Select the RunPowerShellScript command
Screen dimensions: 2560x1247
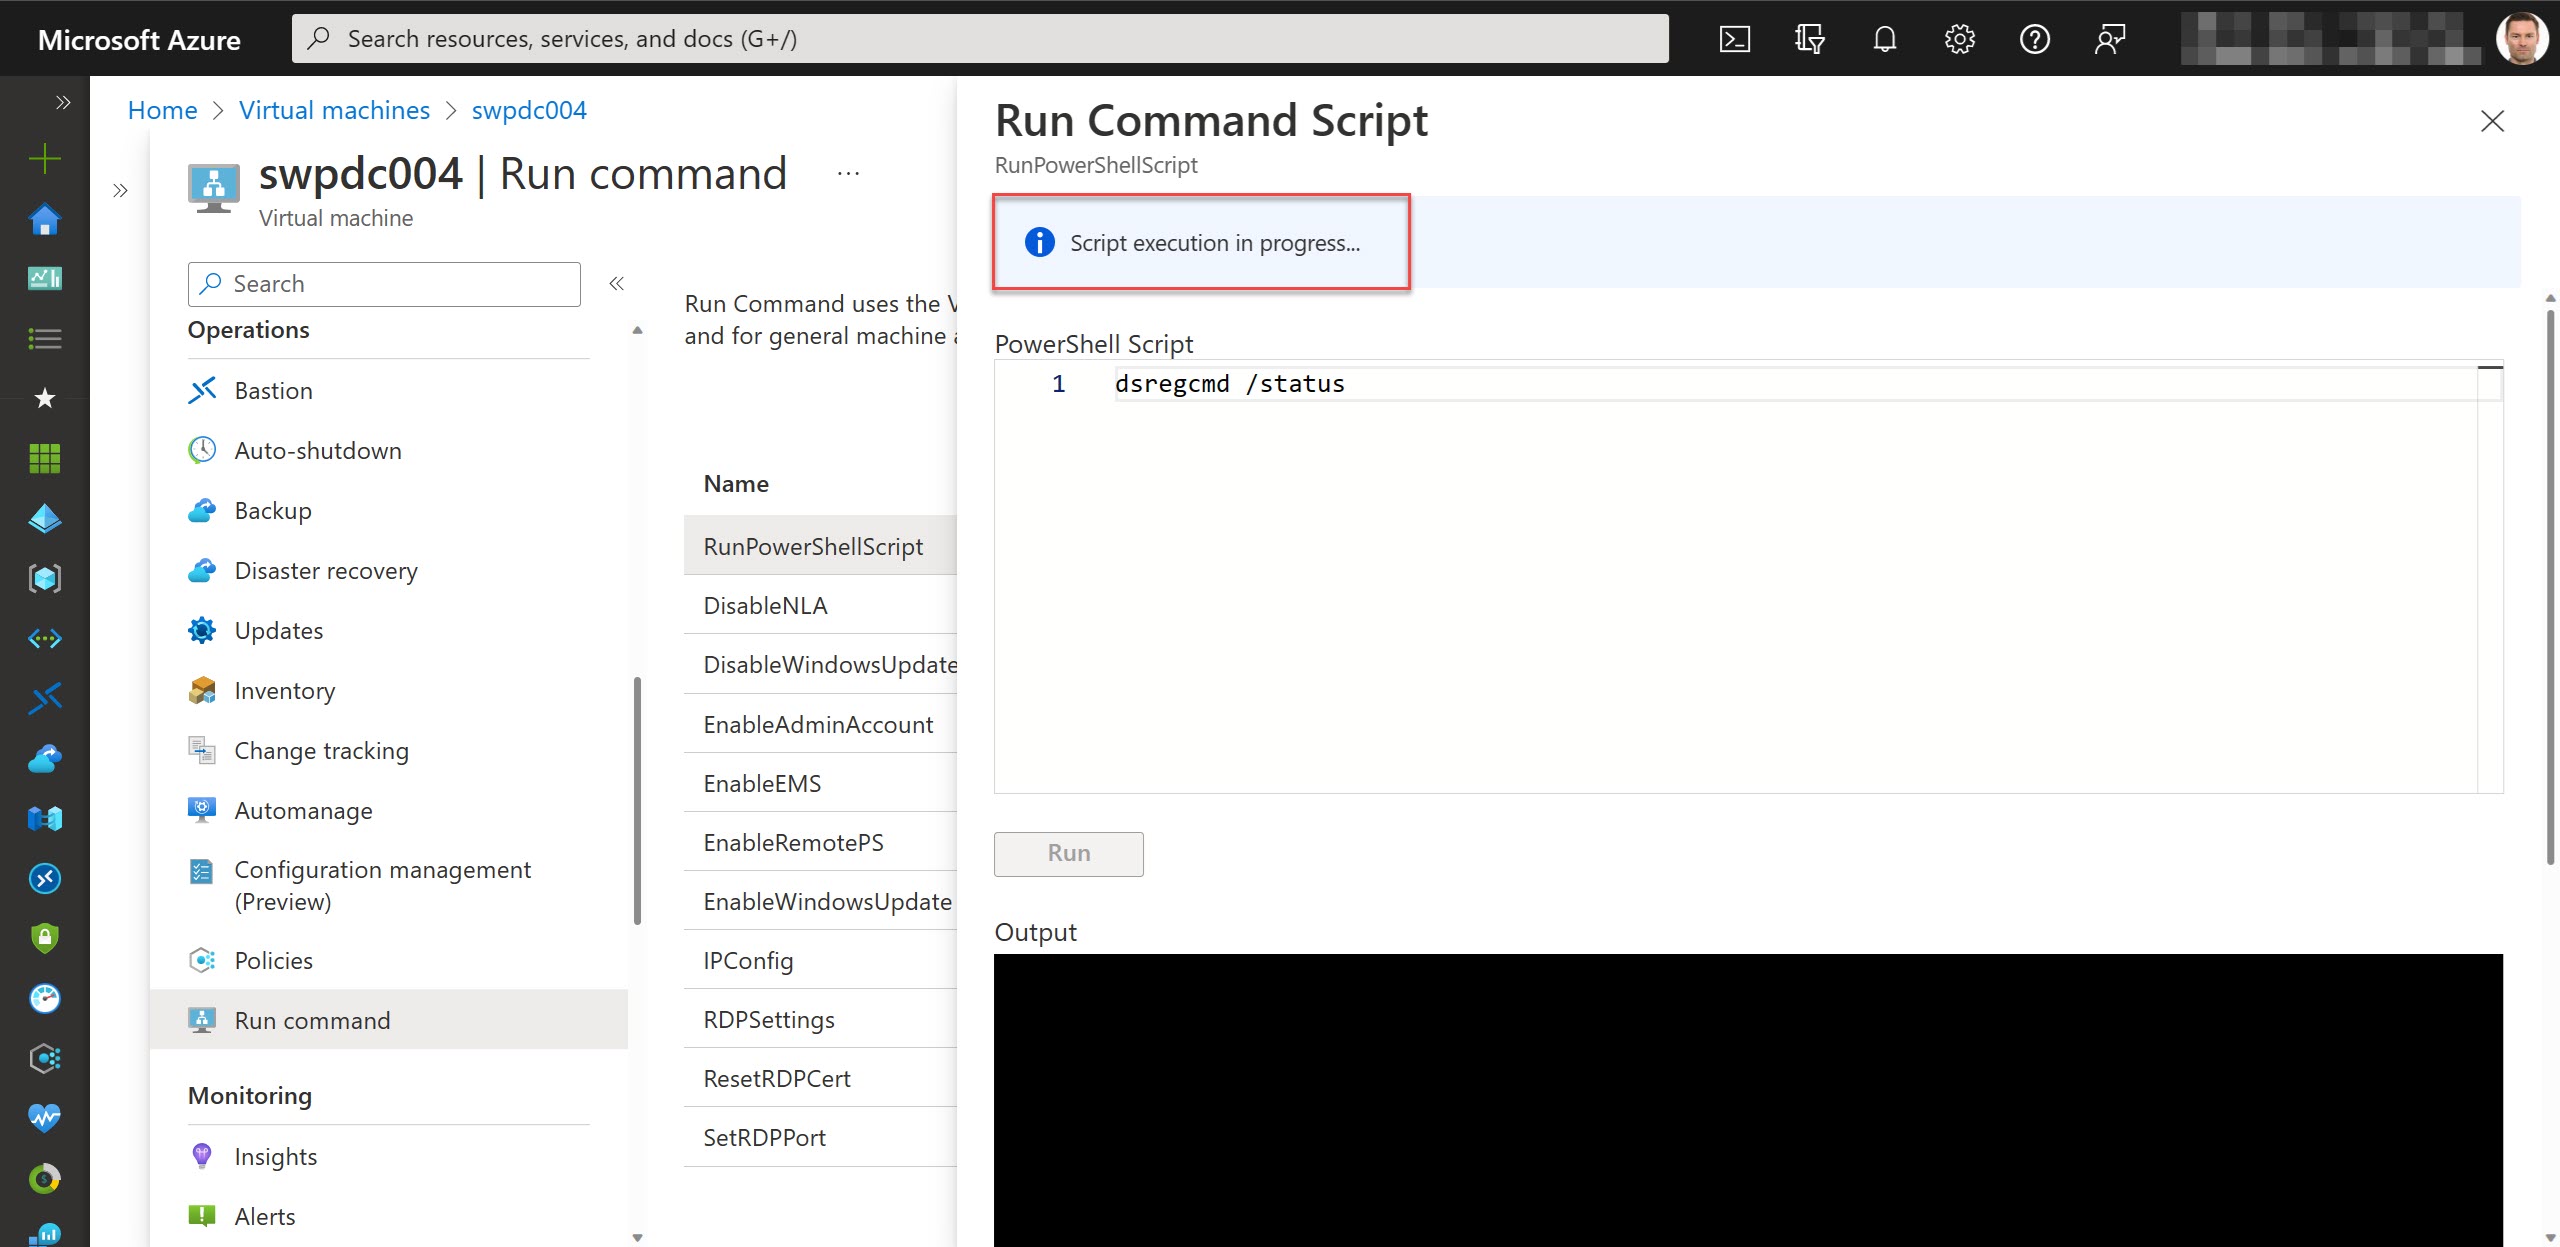click(813, 546)
